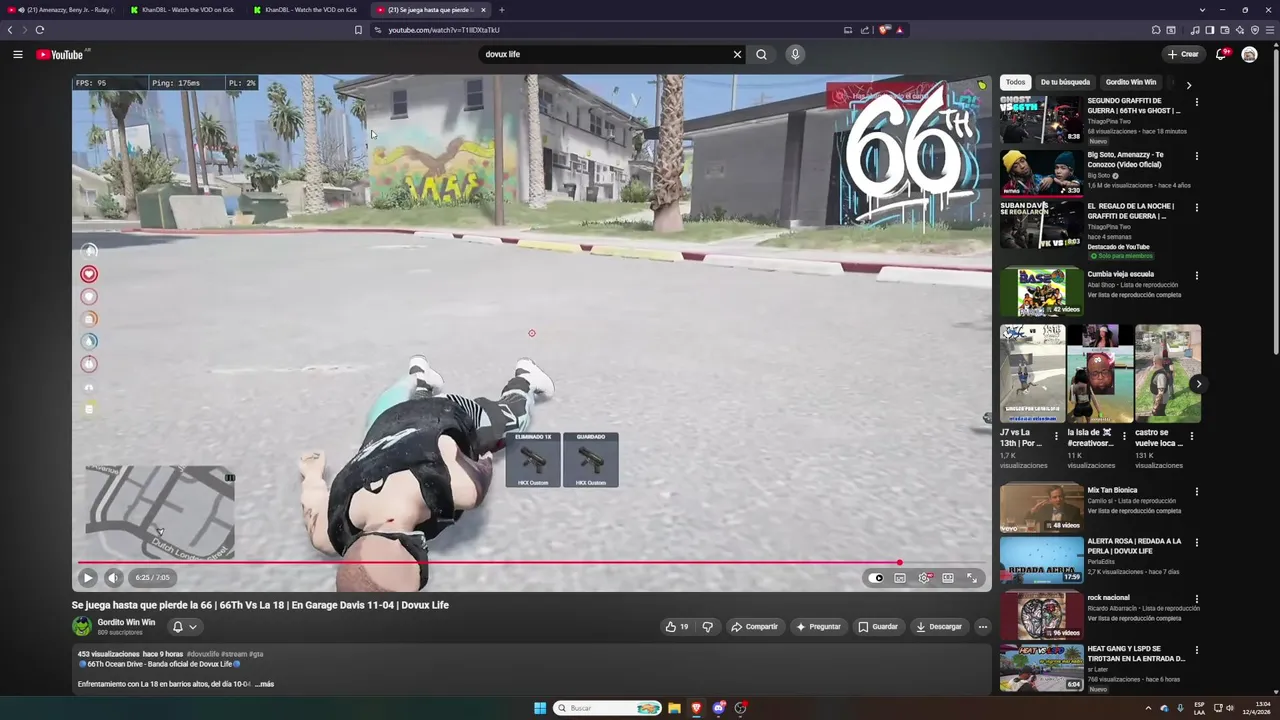Click taskbar Buscar search box
The width and height of the screenshot is (1280, 720).
point(608,708)
